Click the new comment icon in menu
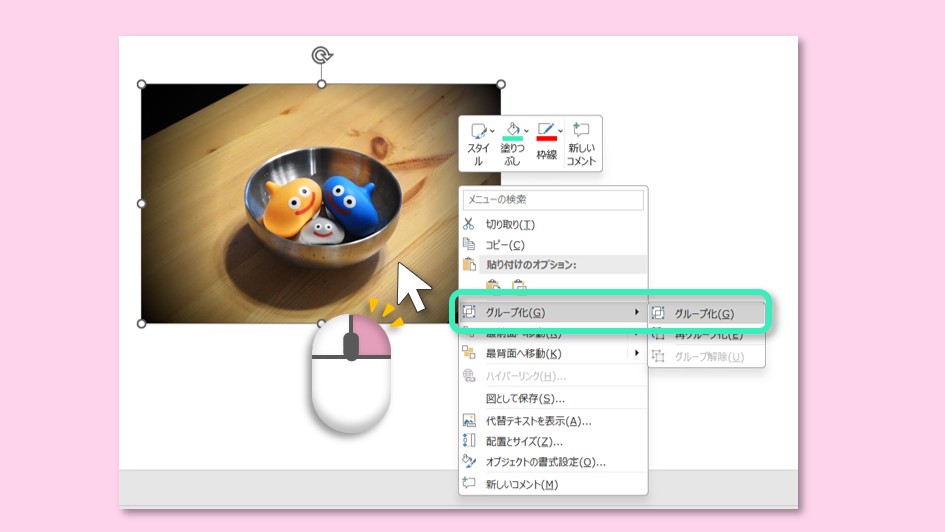The image size is (945, 532). [x=469, y=483]
